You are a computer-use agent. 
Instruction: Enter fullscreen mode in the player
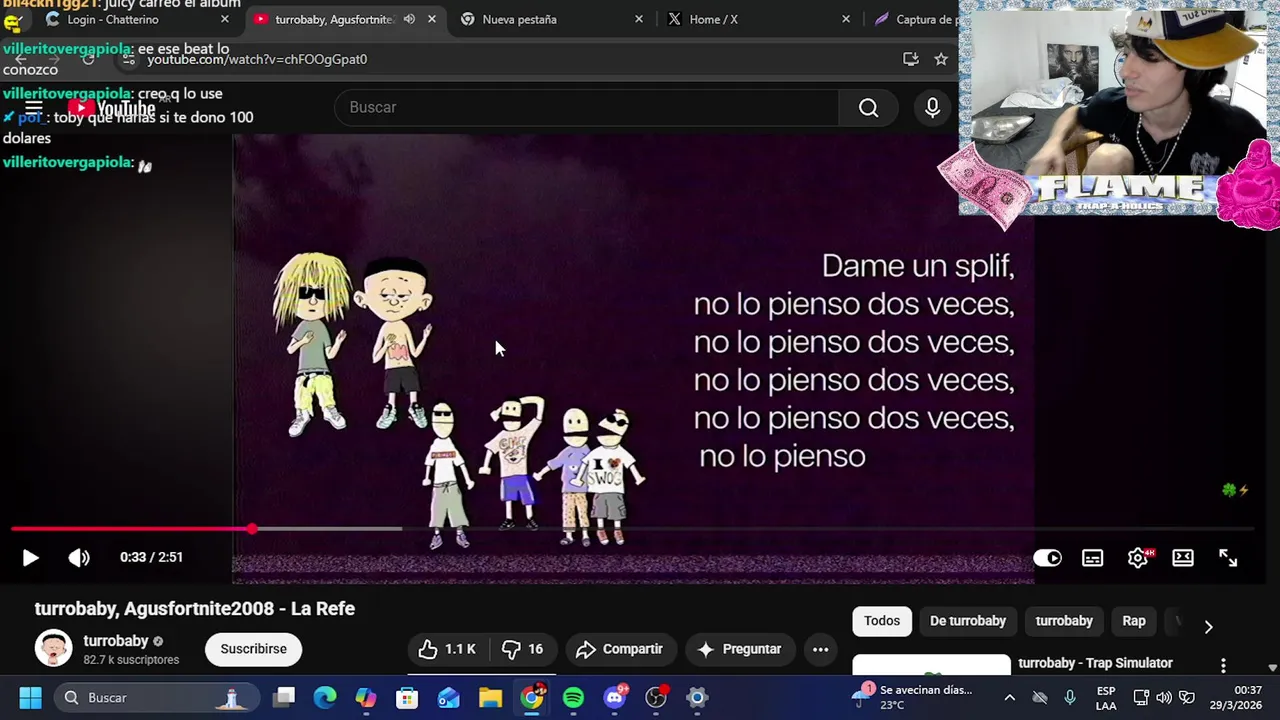click(x=1228, y=558)
